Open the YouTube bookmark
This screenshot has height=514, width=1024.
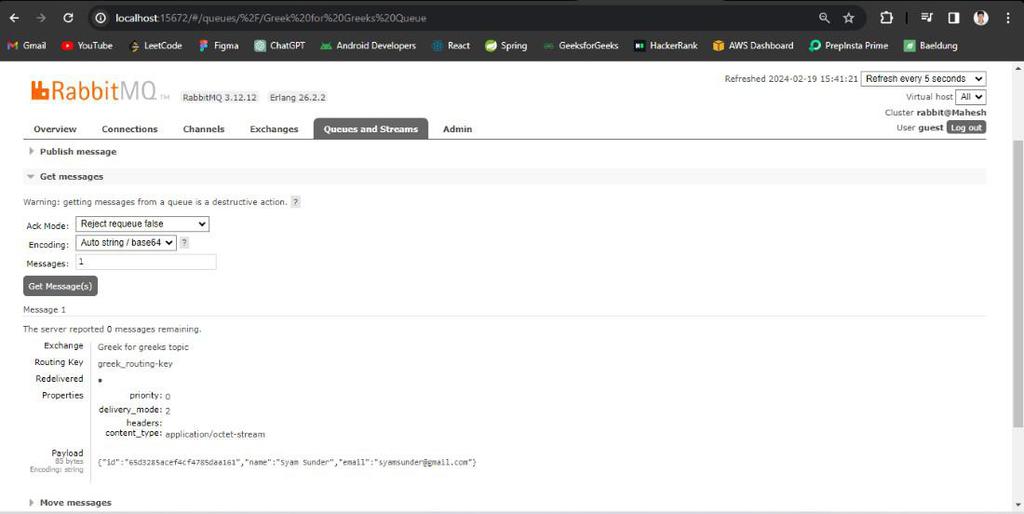tap(87, 46)
